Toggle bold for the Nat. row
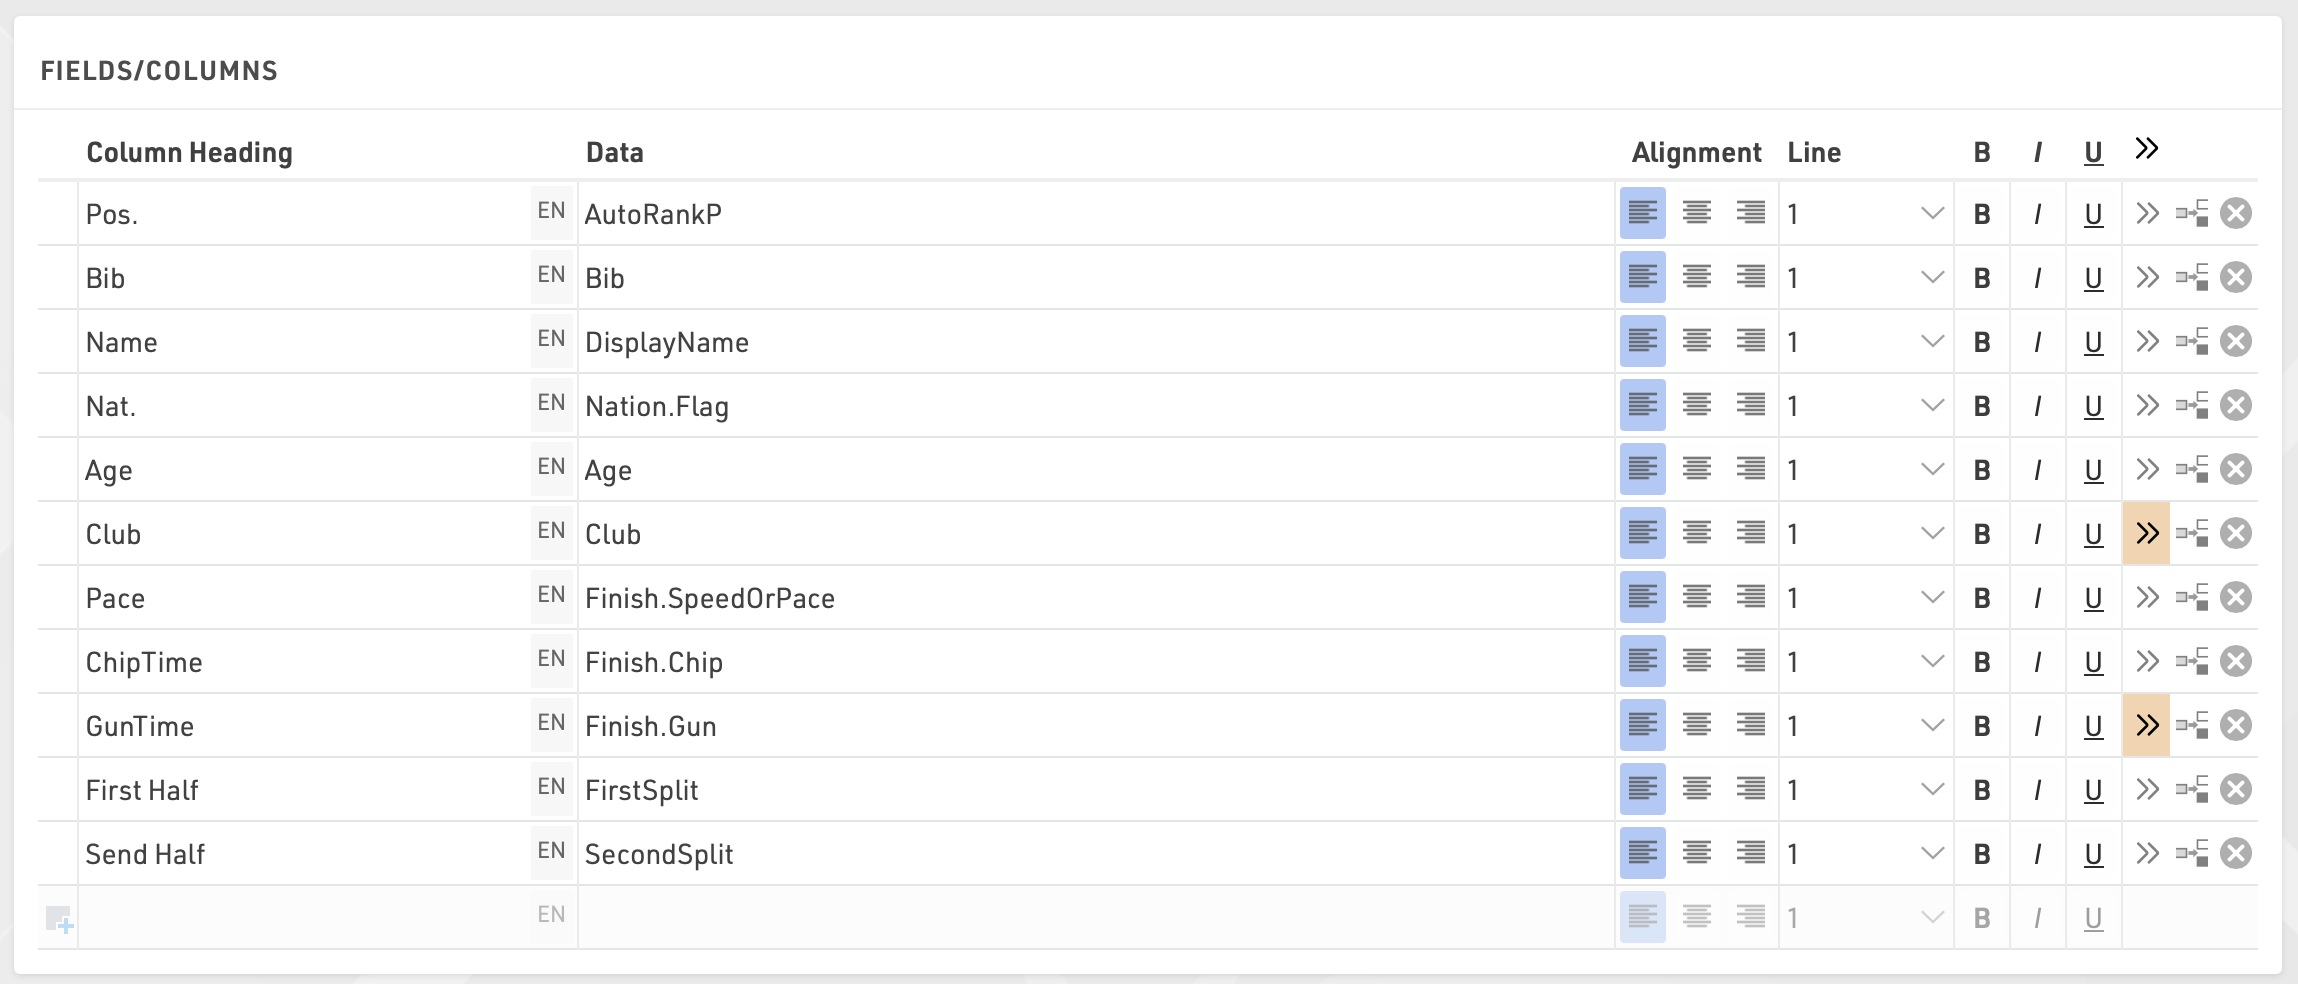Image resolution: width=2298 pixels, height=984 pixels. coord(1982,406)
